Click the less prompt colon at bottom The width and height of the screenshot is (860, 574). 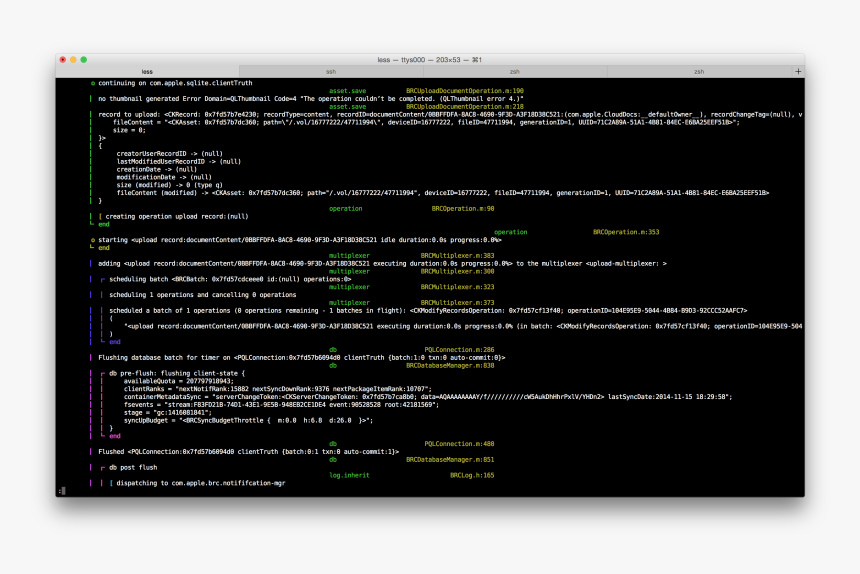[59, 491]
